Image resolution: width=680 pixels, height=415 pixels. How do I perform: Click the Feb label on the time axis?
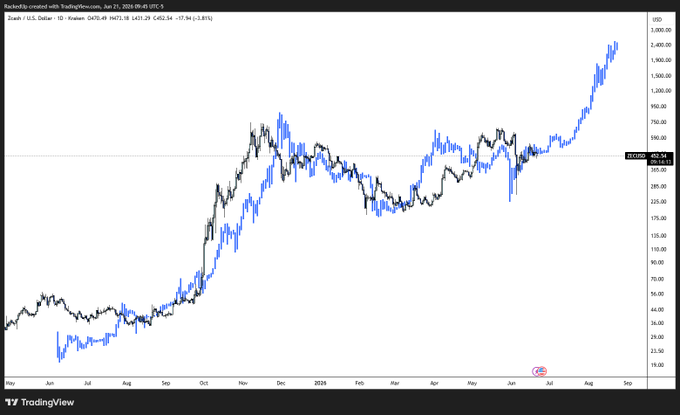359,383
